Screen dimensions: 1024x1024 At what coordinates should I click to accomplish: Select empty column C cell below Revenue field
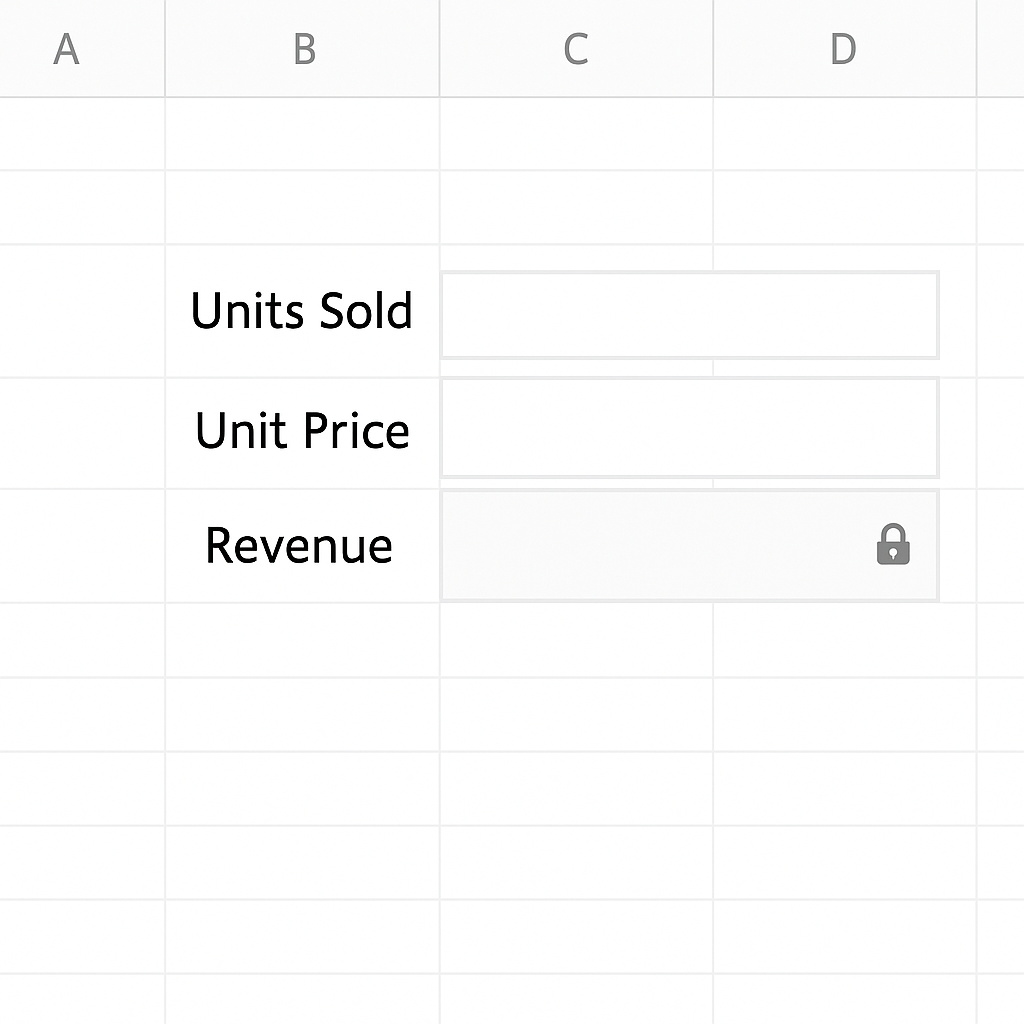click(577, 640)
